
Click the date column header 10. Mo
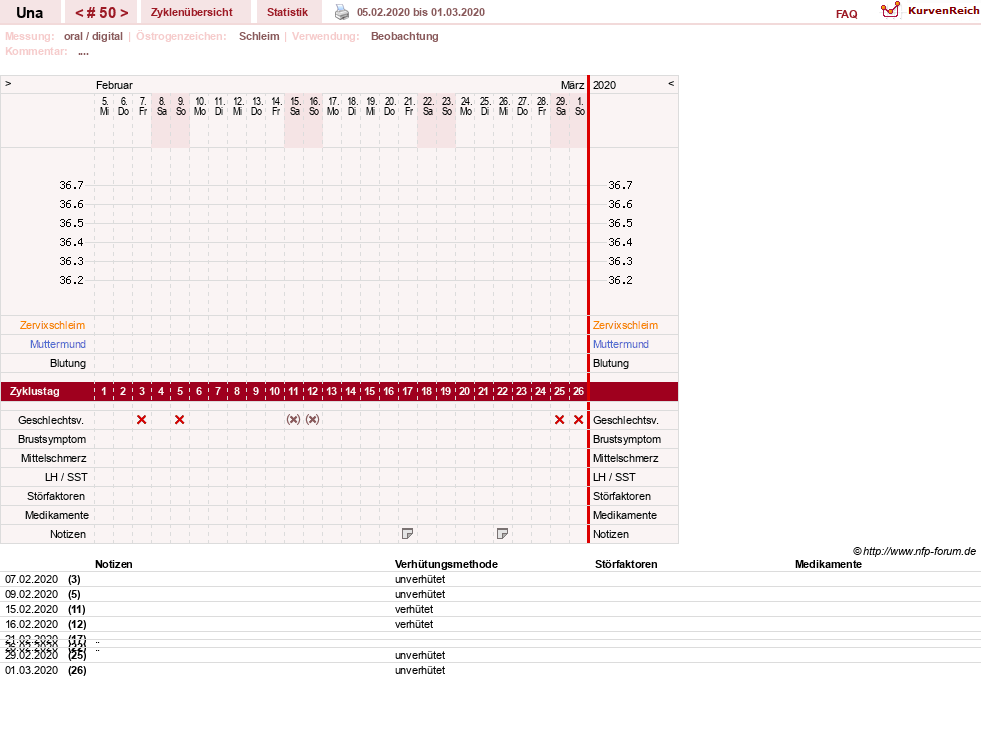(x=200, y=106)
